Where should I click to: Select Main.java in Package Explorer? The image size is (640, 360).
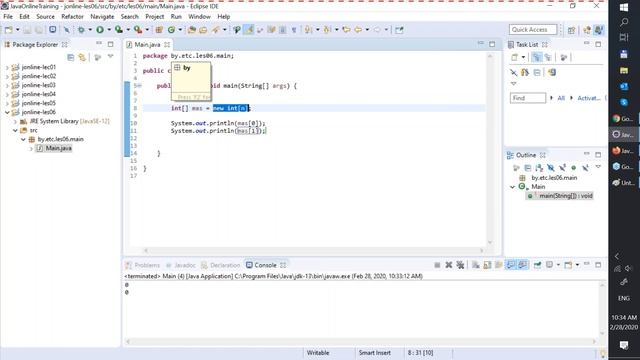coord(54,148)
